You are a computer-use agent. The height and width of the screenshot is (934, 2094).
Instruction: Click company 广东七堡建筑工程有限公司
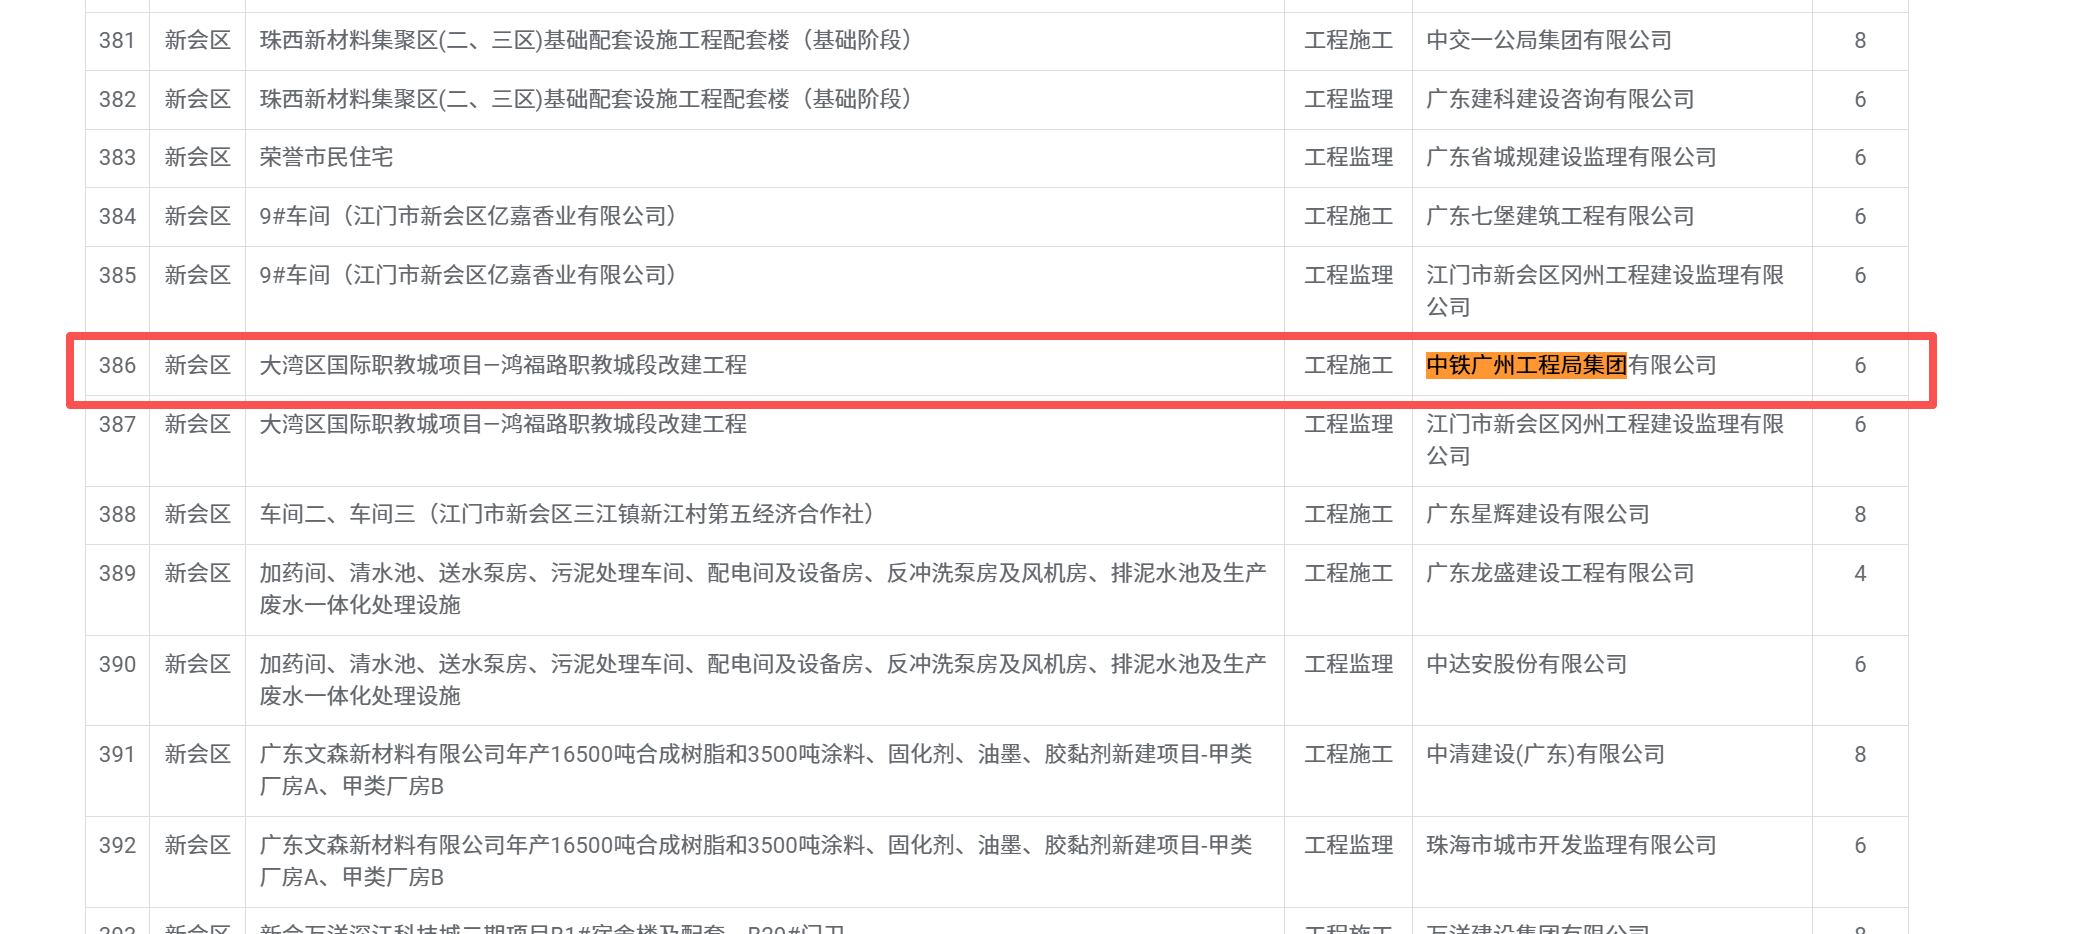coord(1560,217)
